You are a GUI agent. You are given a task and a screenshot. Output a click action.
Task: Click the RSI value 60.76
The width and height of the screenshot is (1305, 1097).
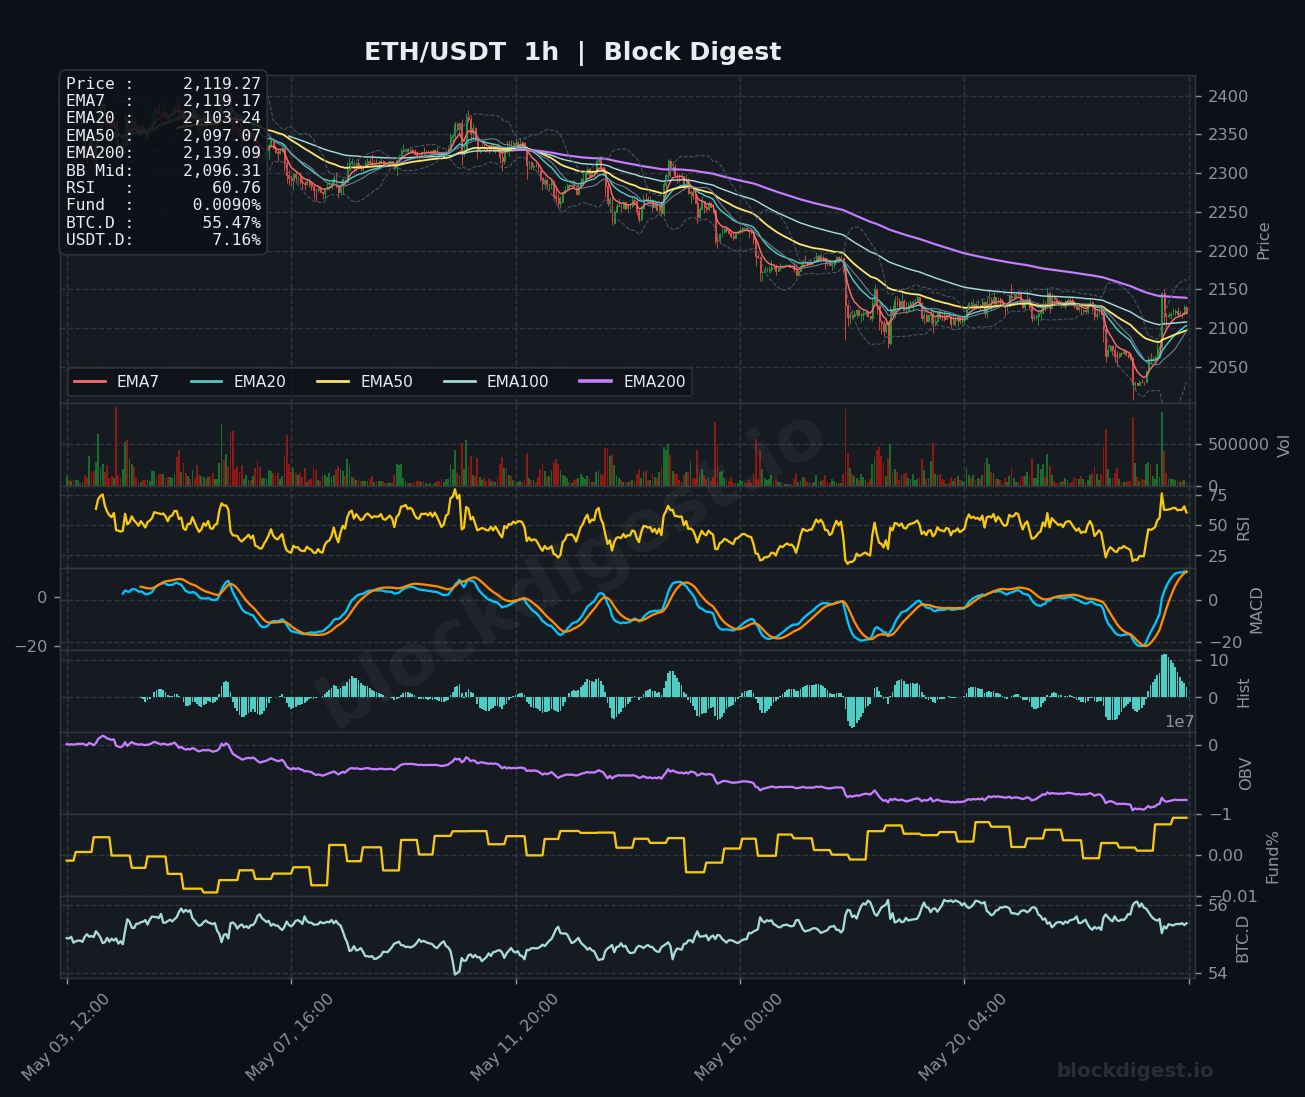click(x=236, y=188)
